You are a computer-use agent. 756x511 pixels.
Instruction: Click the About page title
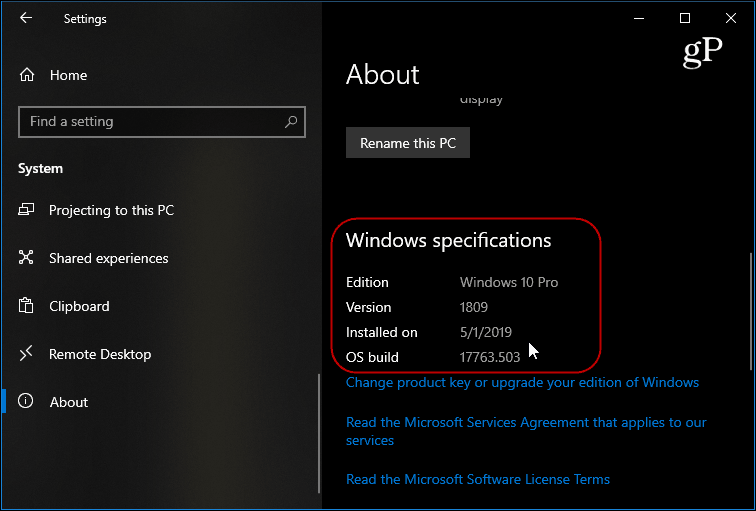383,74
